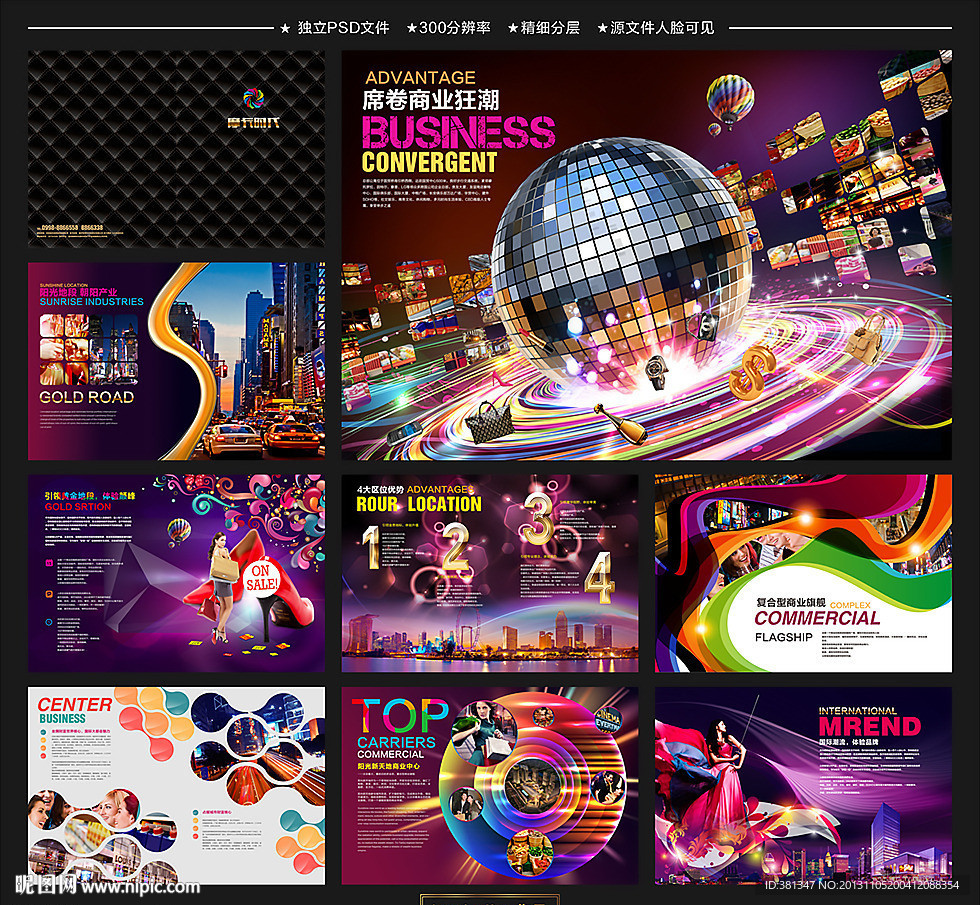Click the header text "独立PSD文件"
The height and width of the screenshot is (905, 980).
[x=343, y=28]
